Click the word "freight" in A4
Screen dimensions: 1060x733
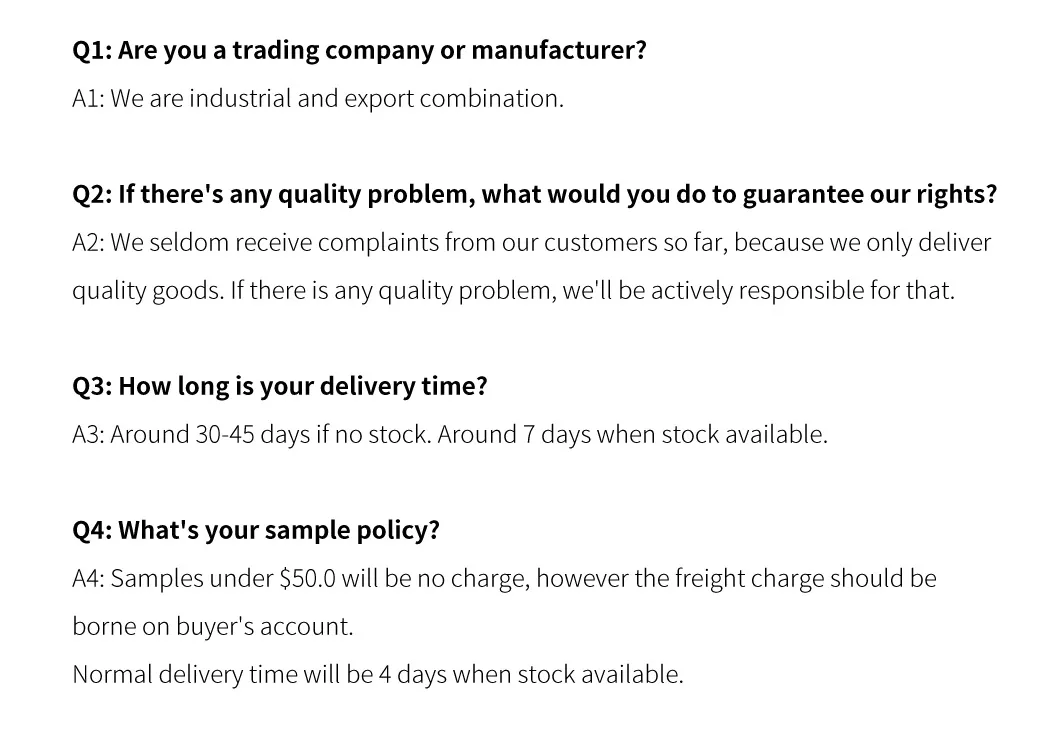[710, 579]
